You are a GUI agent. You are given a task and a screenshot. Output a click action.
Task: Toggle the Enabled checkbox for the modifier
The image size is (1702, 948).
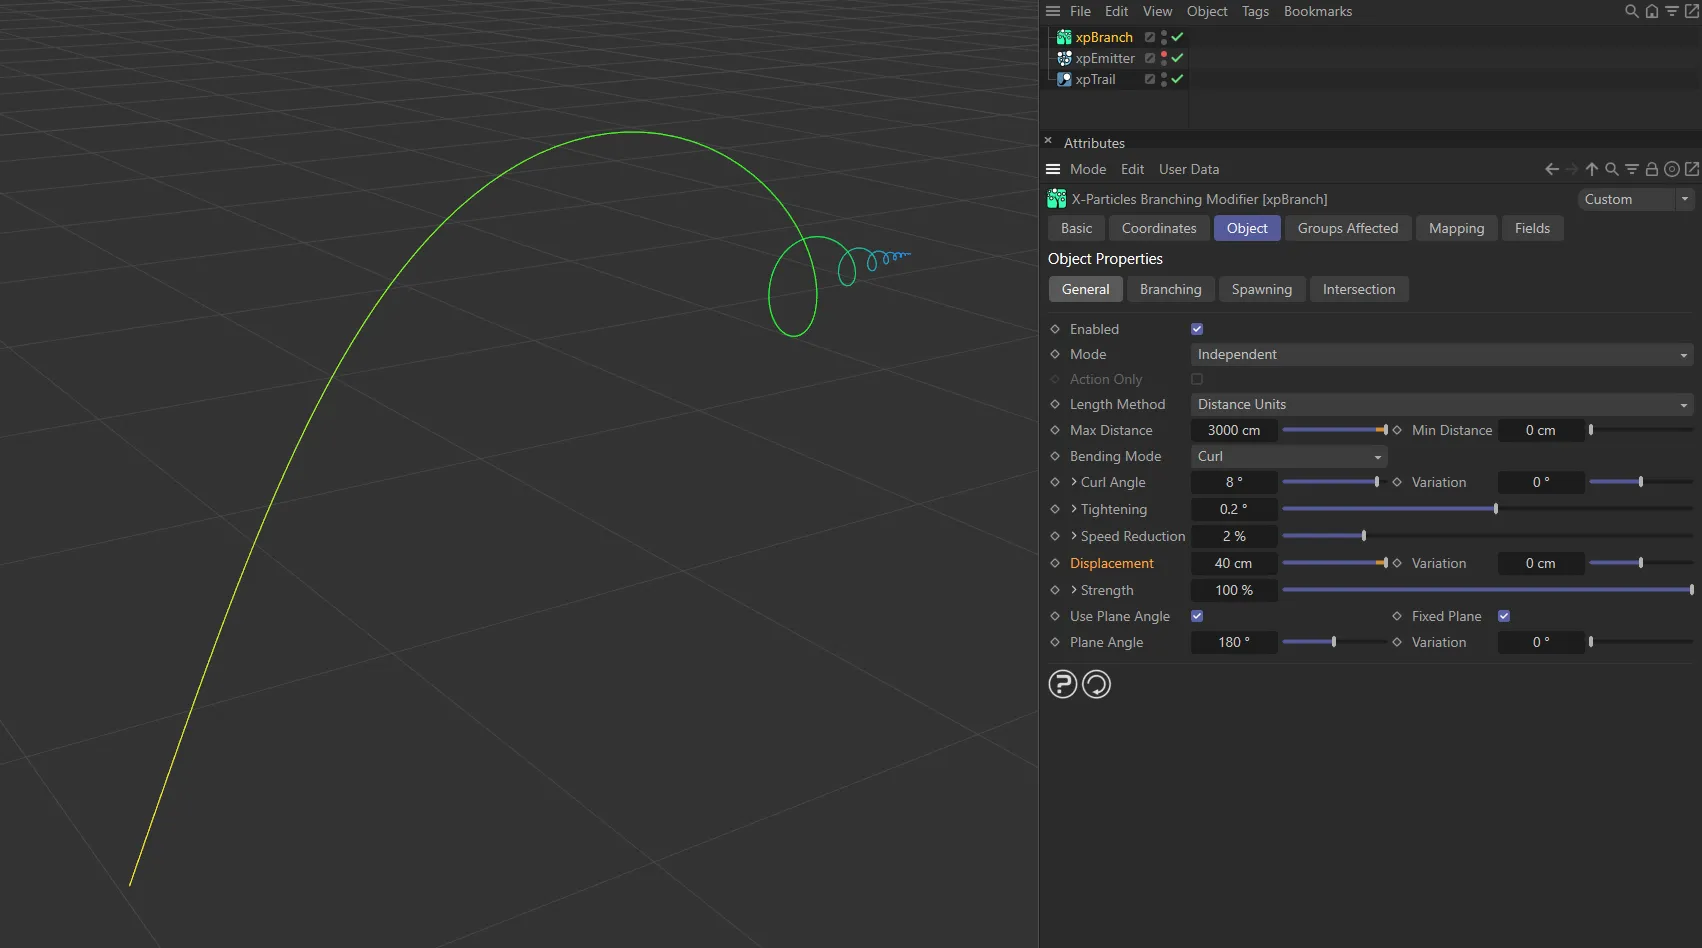coord(1196,328)
